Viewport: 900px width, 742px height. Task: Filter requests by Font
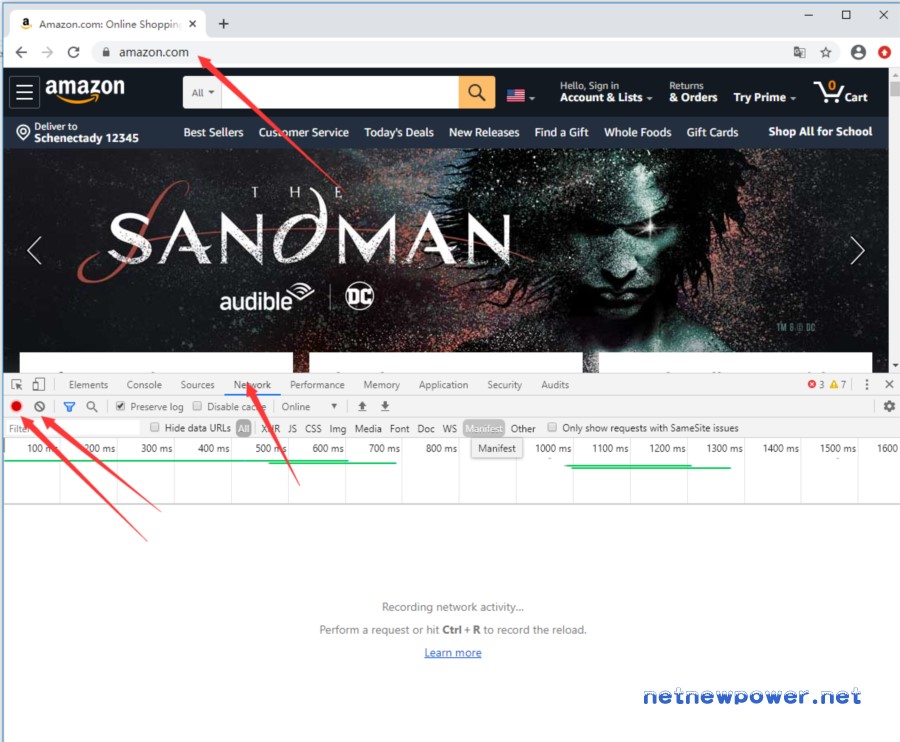(x=399, y=429)
